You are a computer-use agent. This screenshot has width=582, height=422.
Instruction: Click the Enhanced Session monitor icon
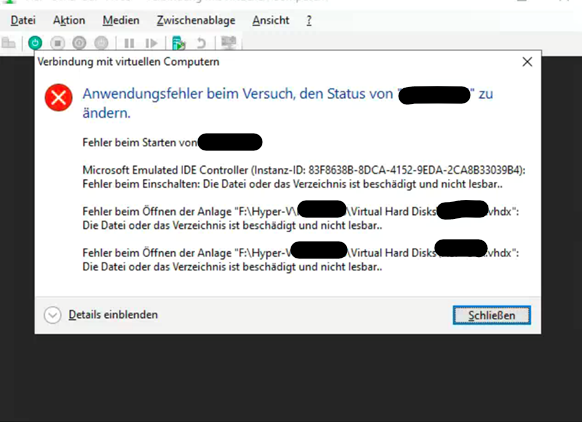click(229, 43)
